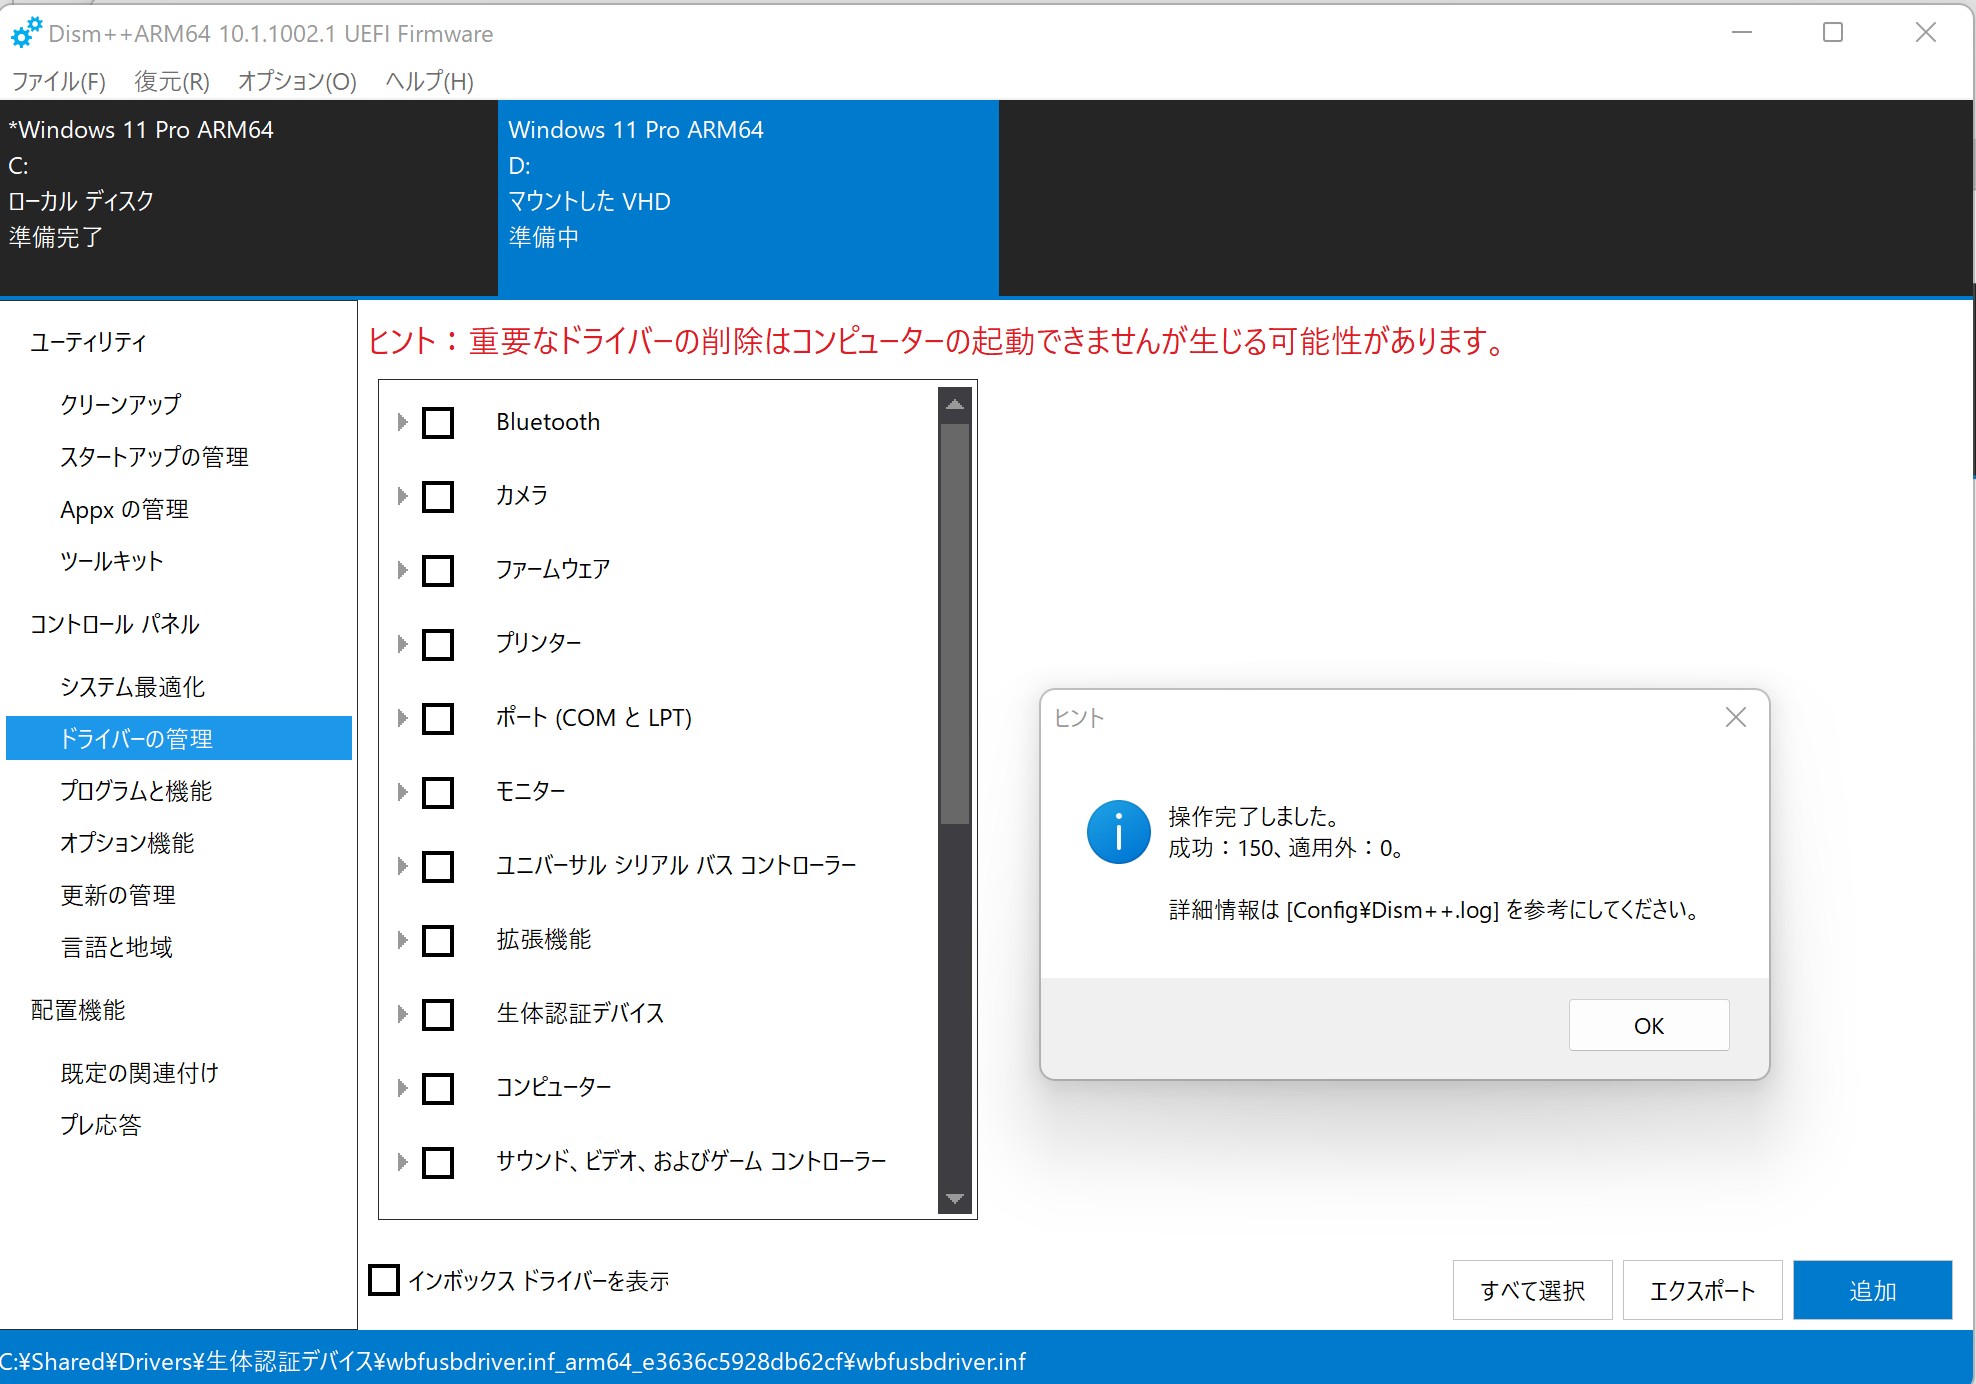Select ドライバーの管理 in the sidebar
Screen dimensions: 1976x1384
coord(179,738)
